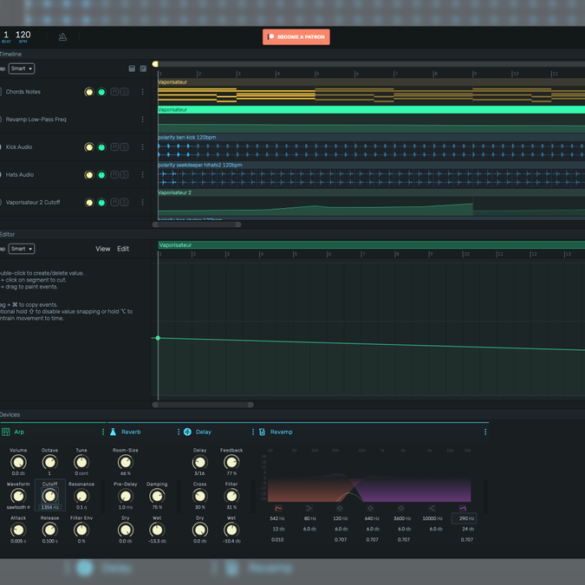Mute the Kick Audio track

pos(115,147)
